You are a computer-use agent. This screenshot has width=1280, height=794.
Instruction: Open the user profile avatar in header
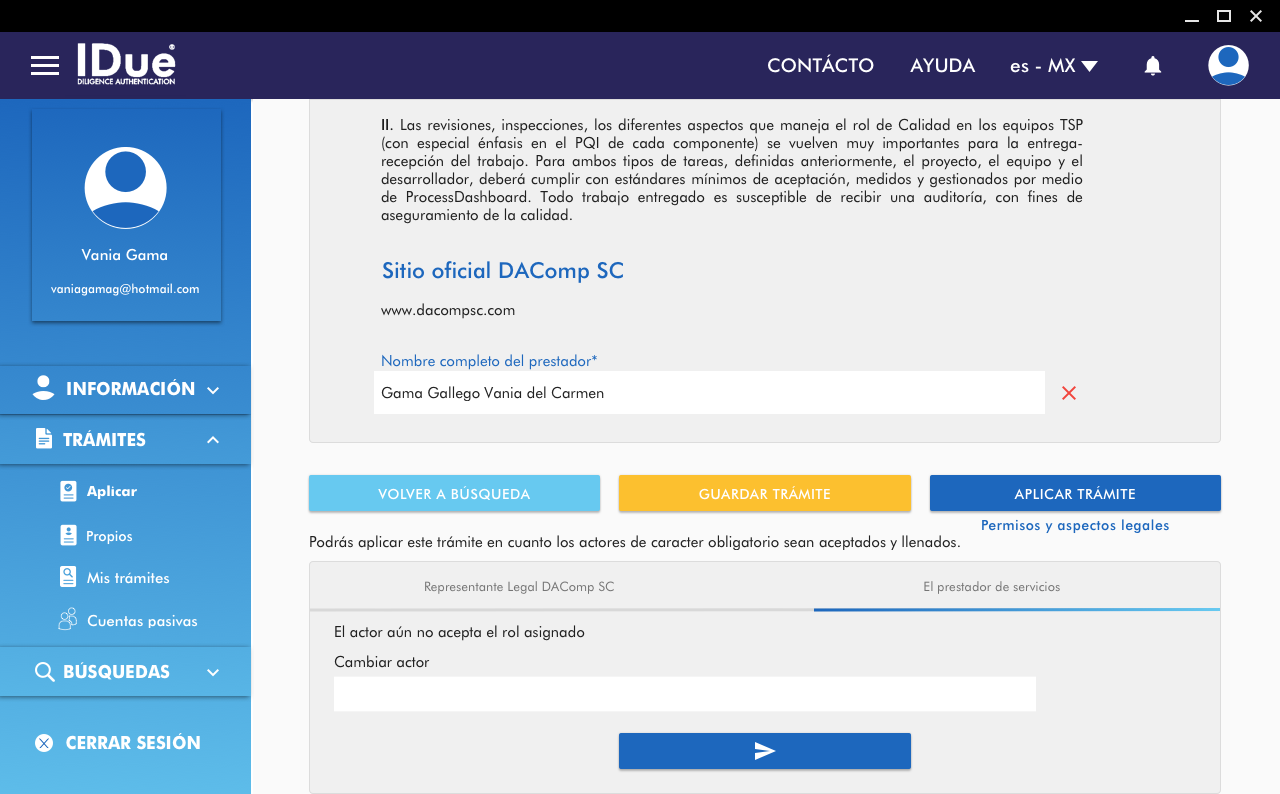click(1228, 66)
